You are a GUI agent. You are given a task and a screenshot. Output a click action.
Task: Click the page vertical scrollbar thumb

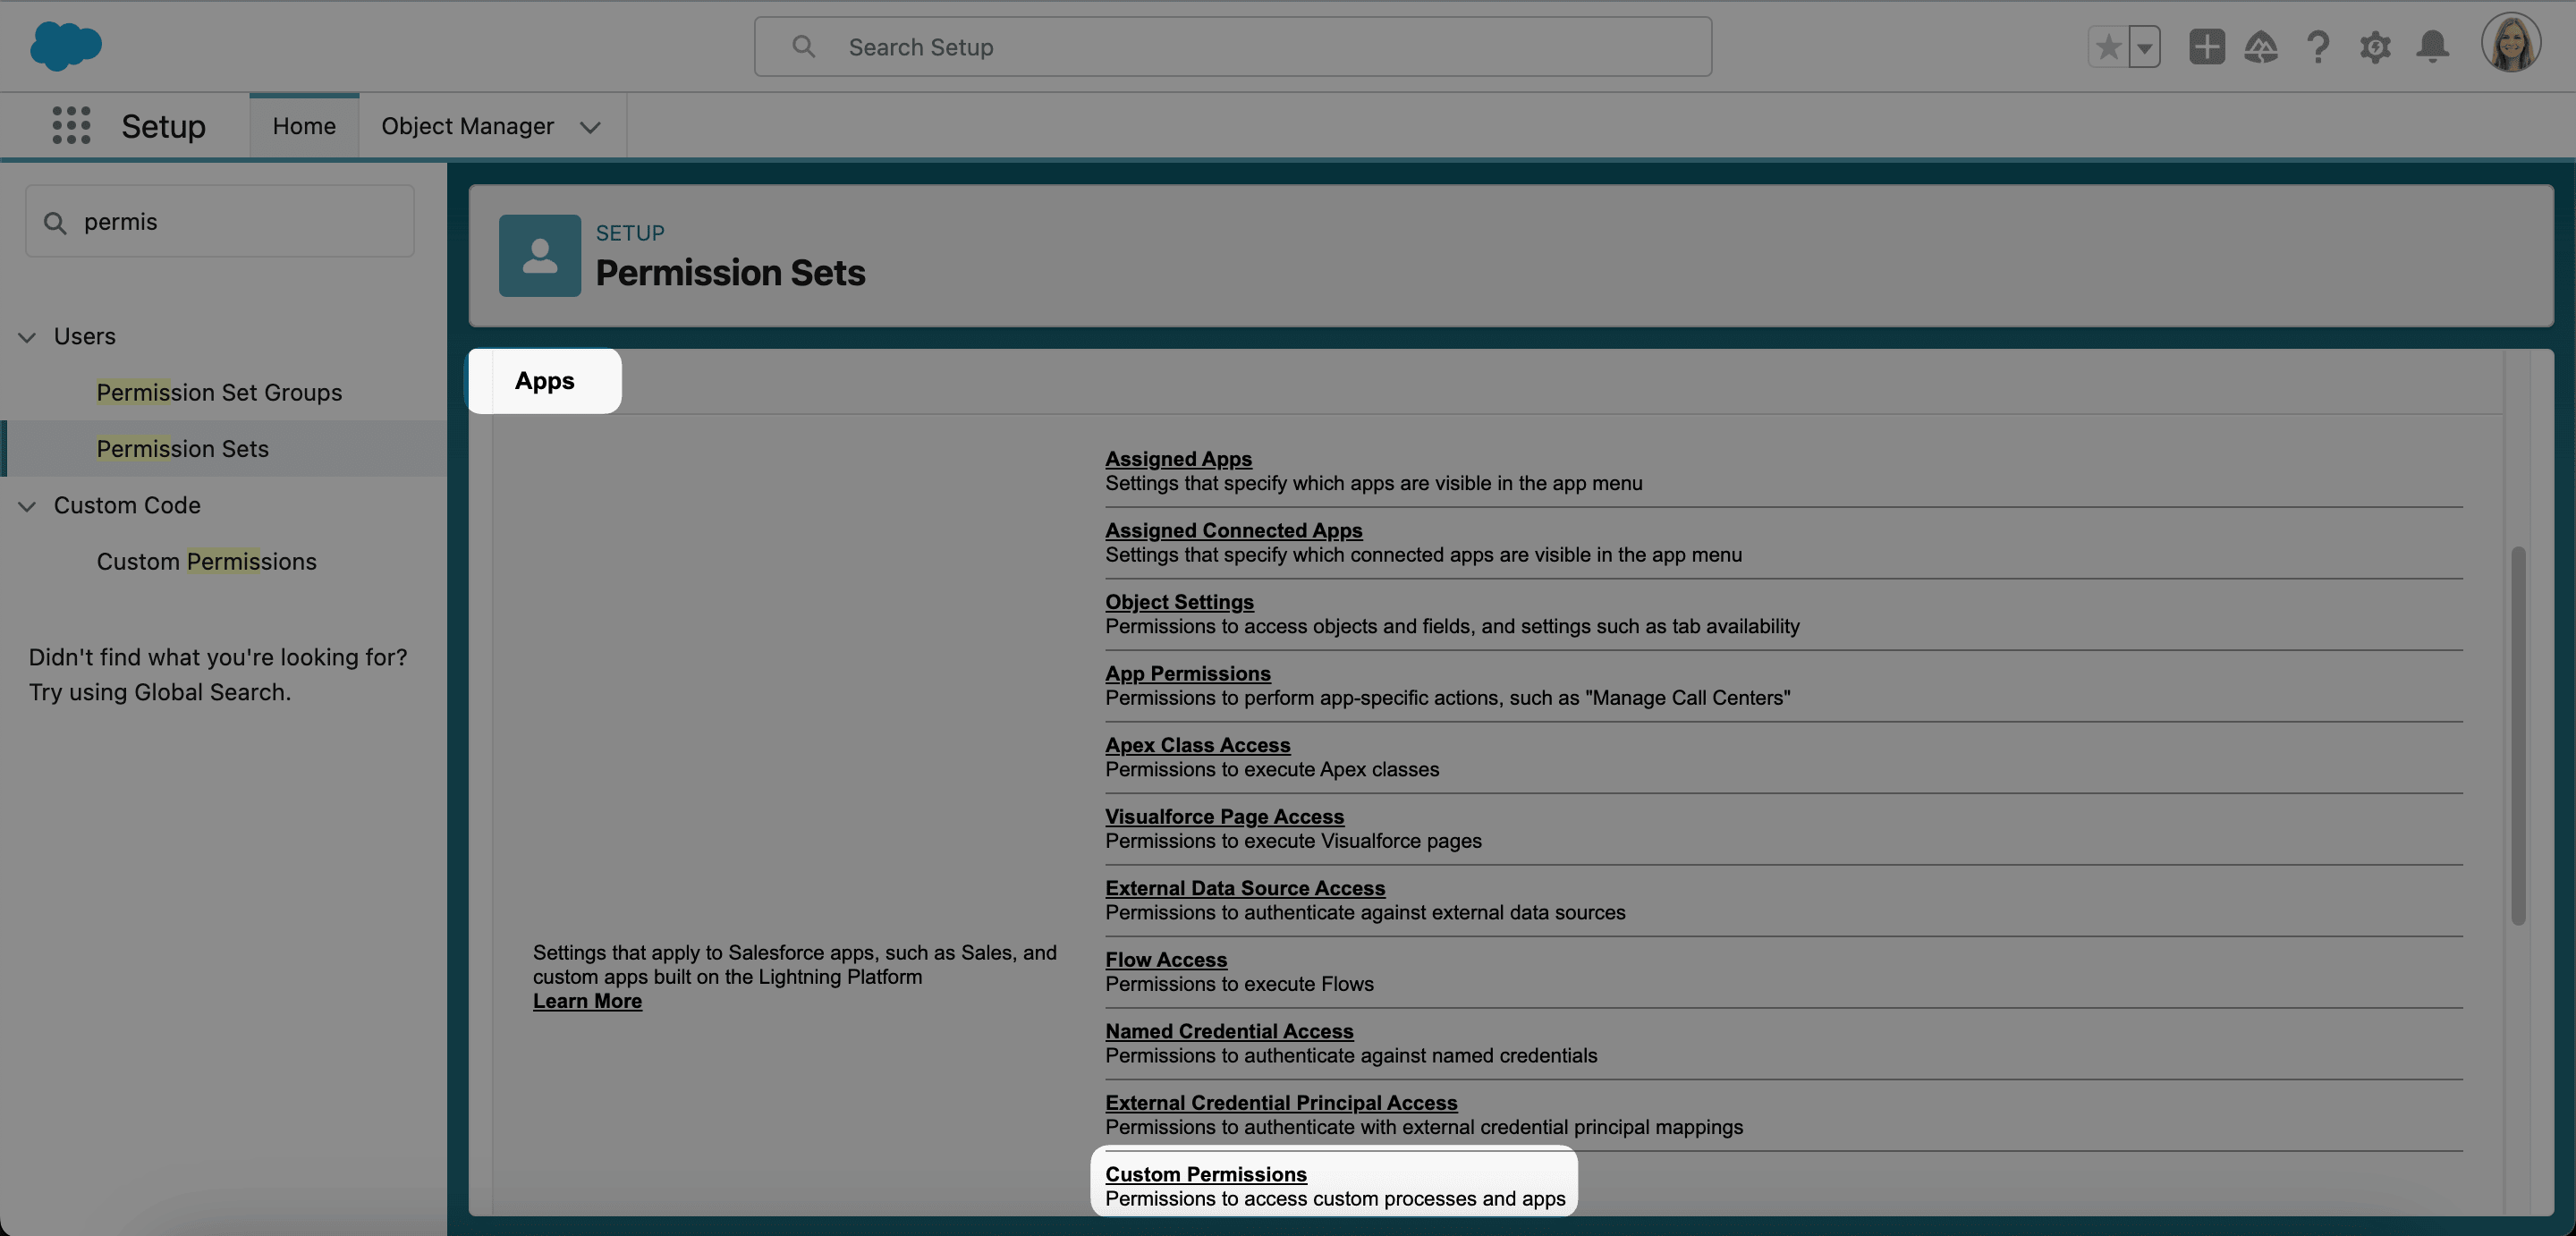(x=2518, y=735)
